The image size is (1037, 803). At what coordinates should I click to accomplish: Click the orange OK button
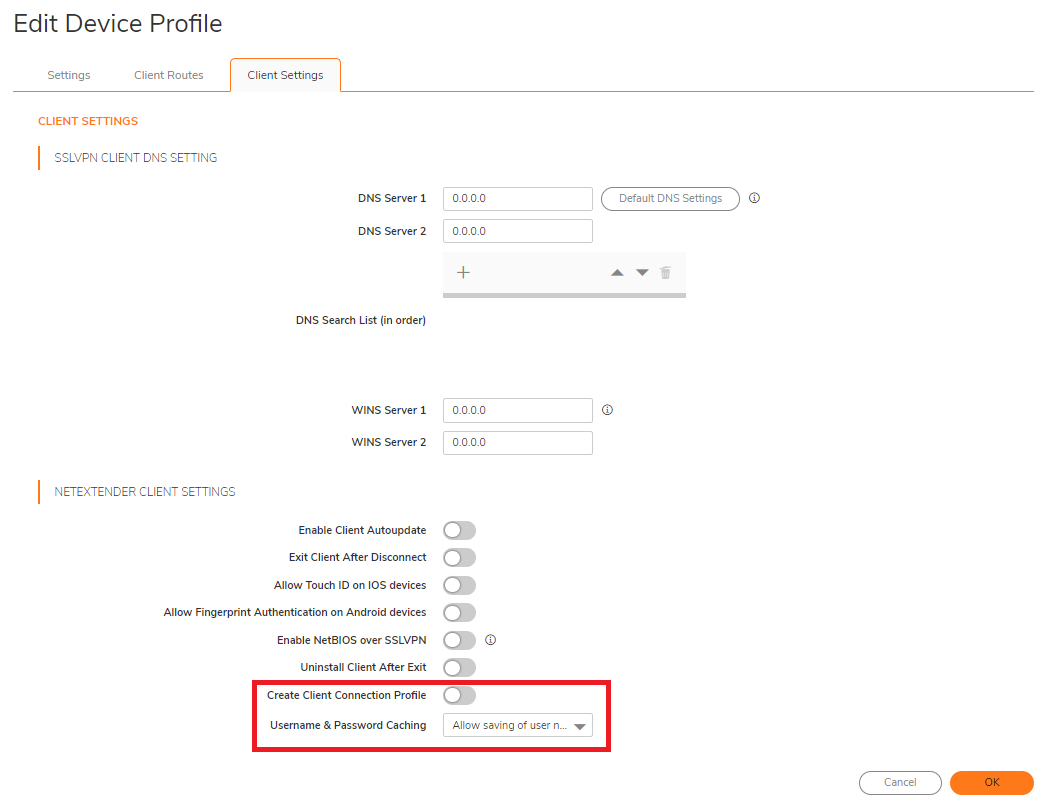tap(991, 782)
